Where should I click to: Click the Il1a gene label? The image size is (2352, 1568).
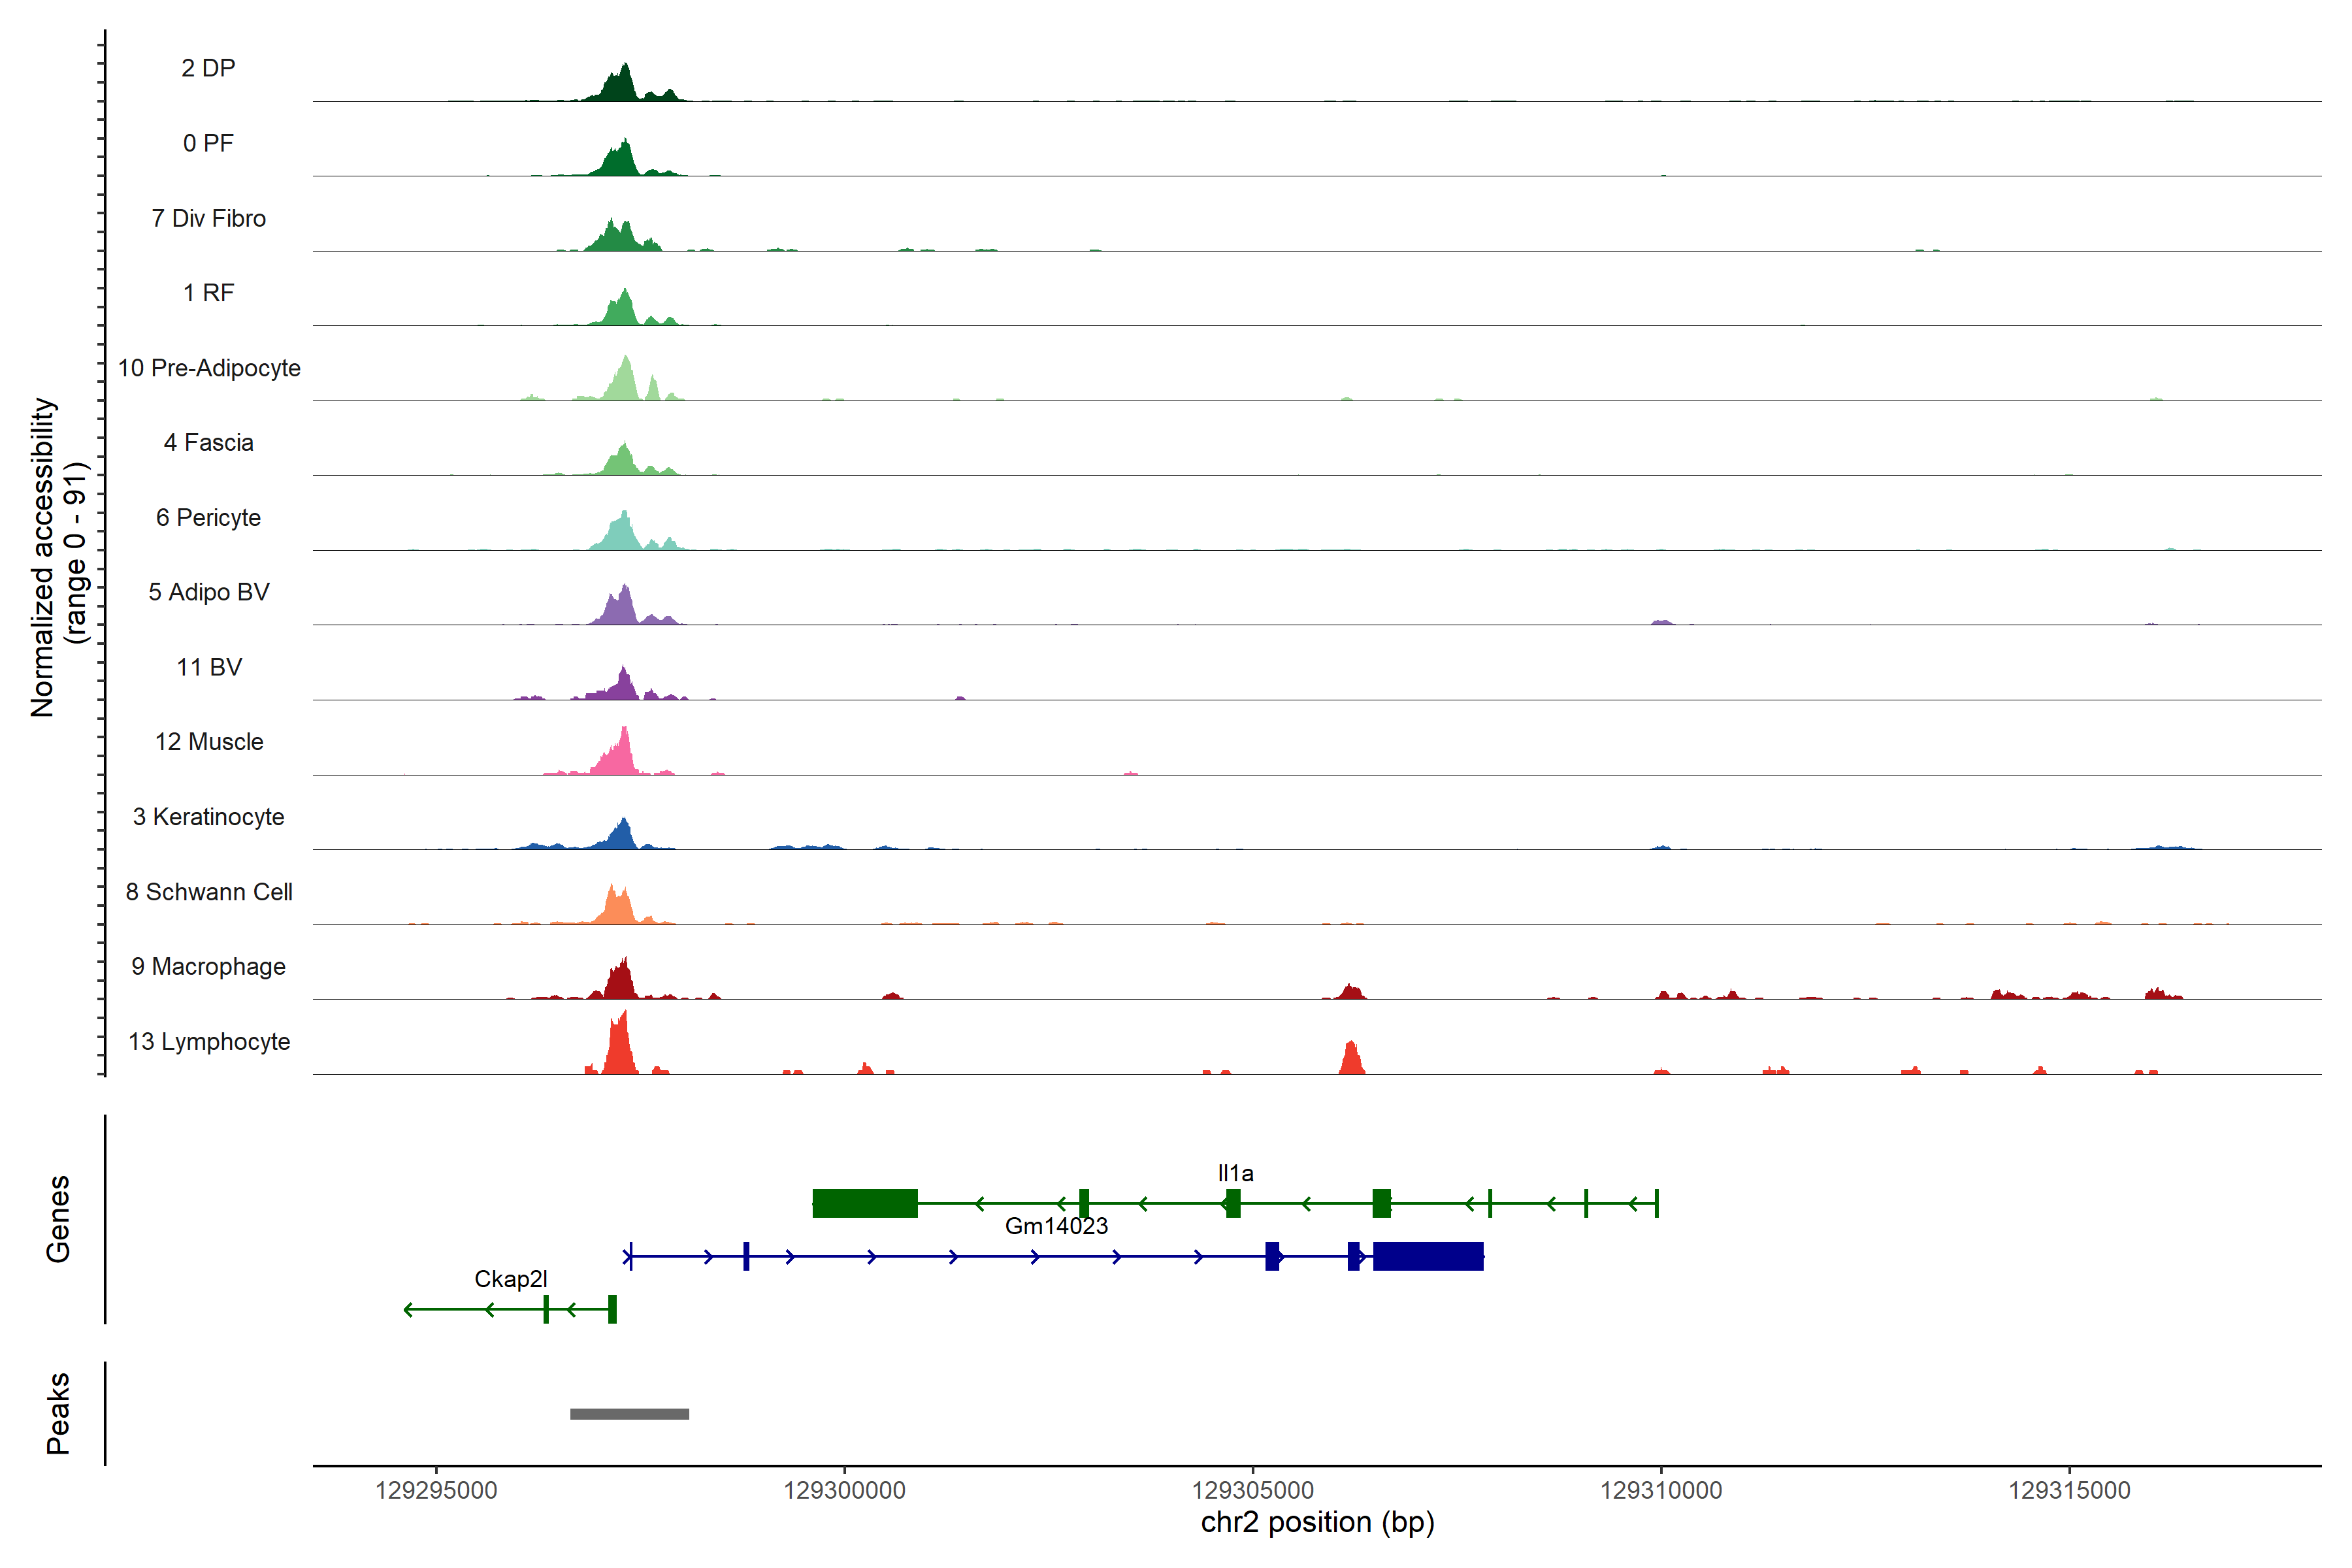1235,1173
